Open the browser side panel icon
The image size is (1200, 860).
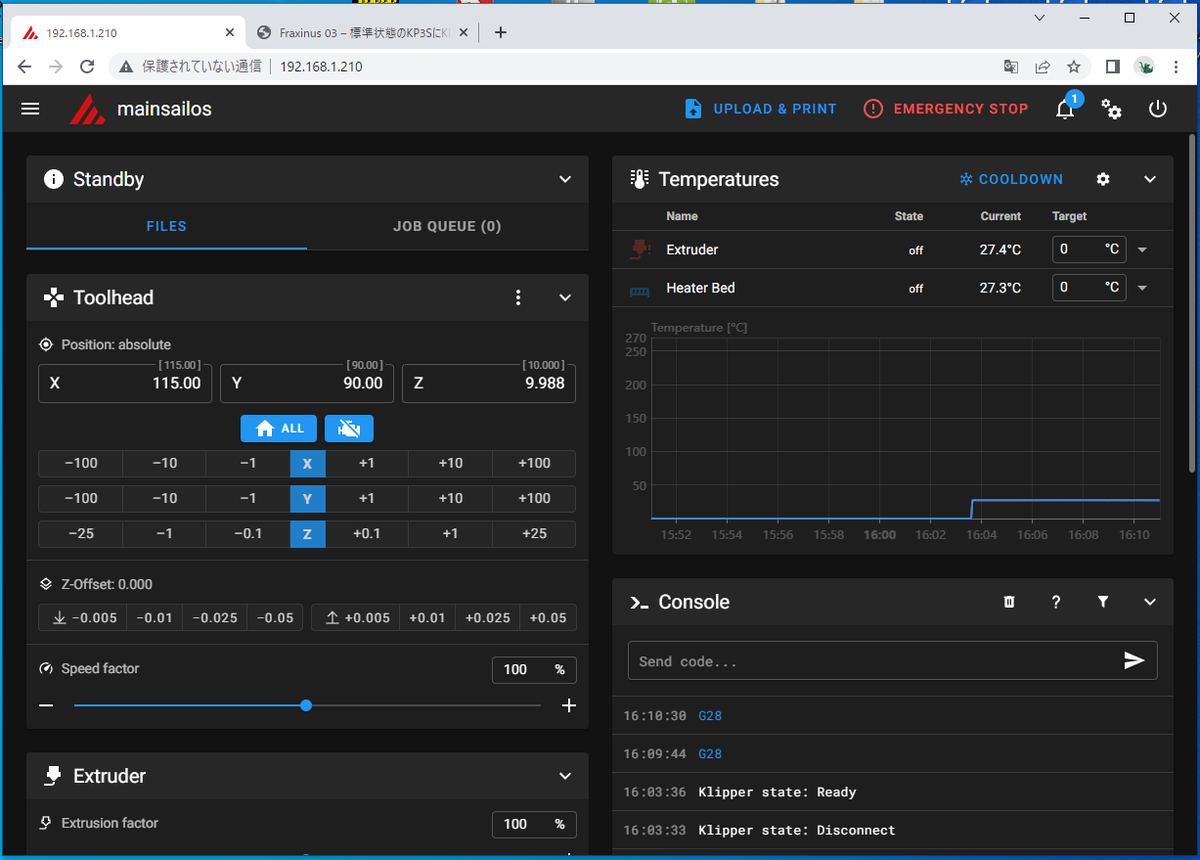(x=1112, y=67)
